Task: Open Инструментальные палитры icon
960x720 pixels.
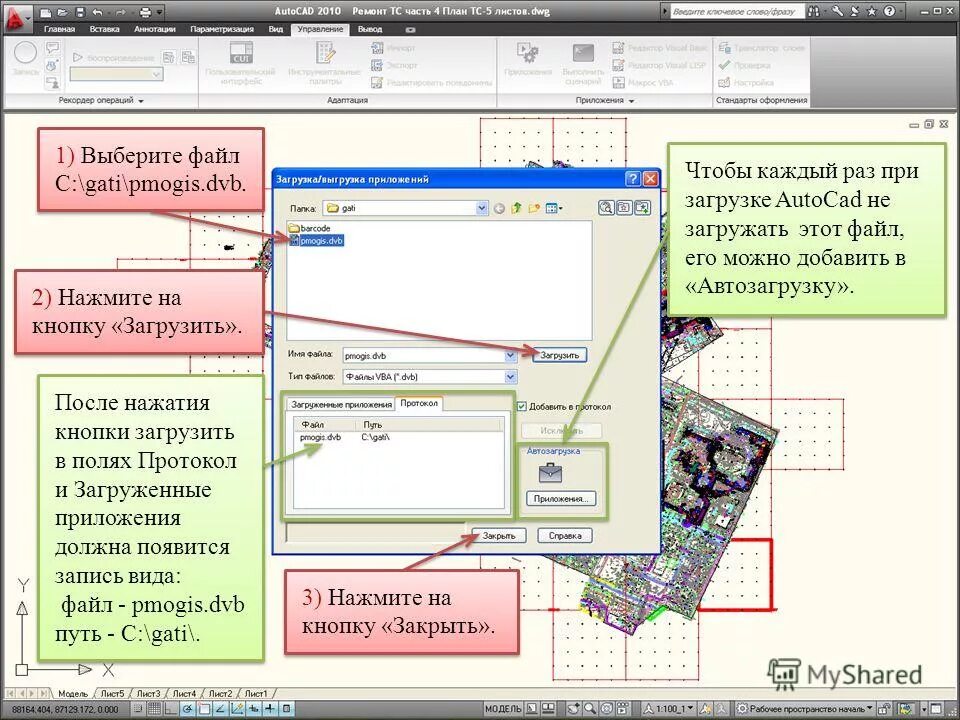Action: [325, 53]
